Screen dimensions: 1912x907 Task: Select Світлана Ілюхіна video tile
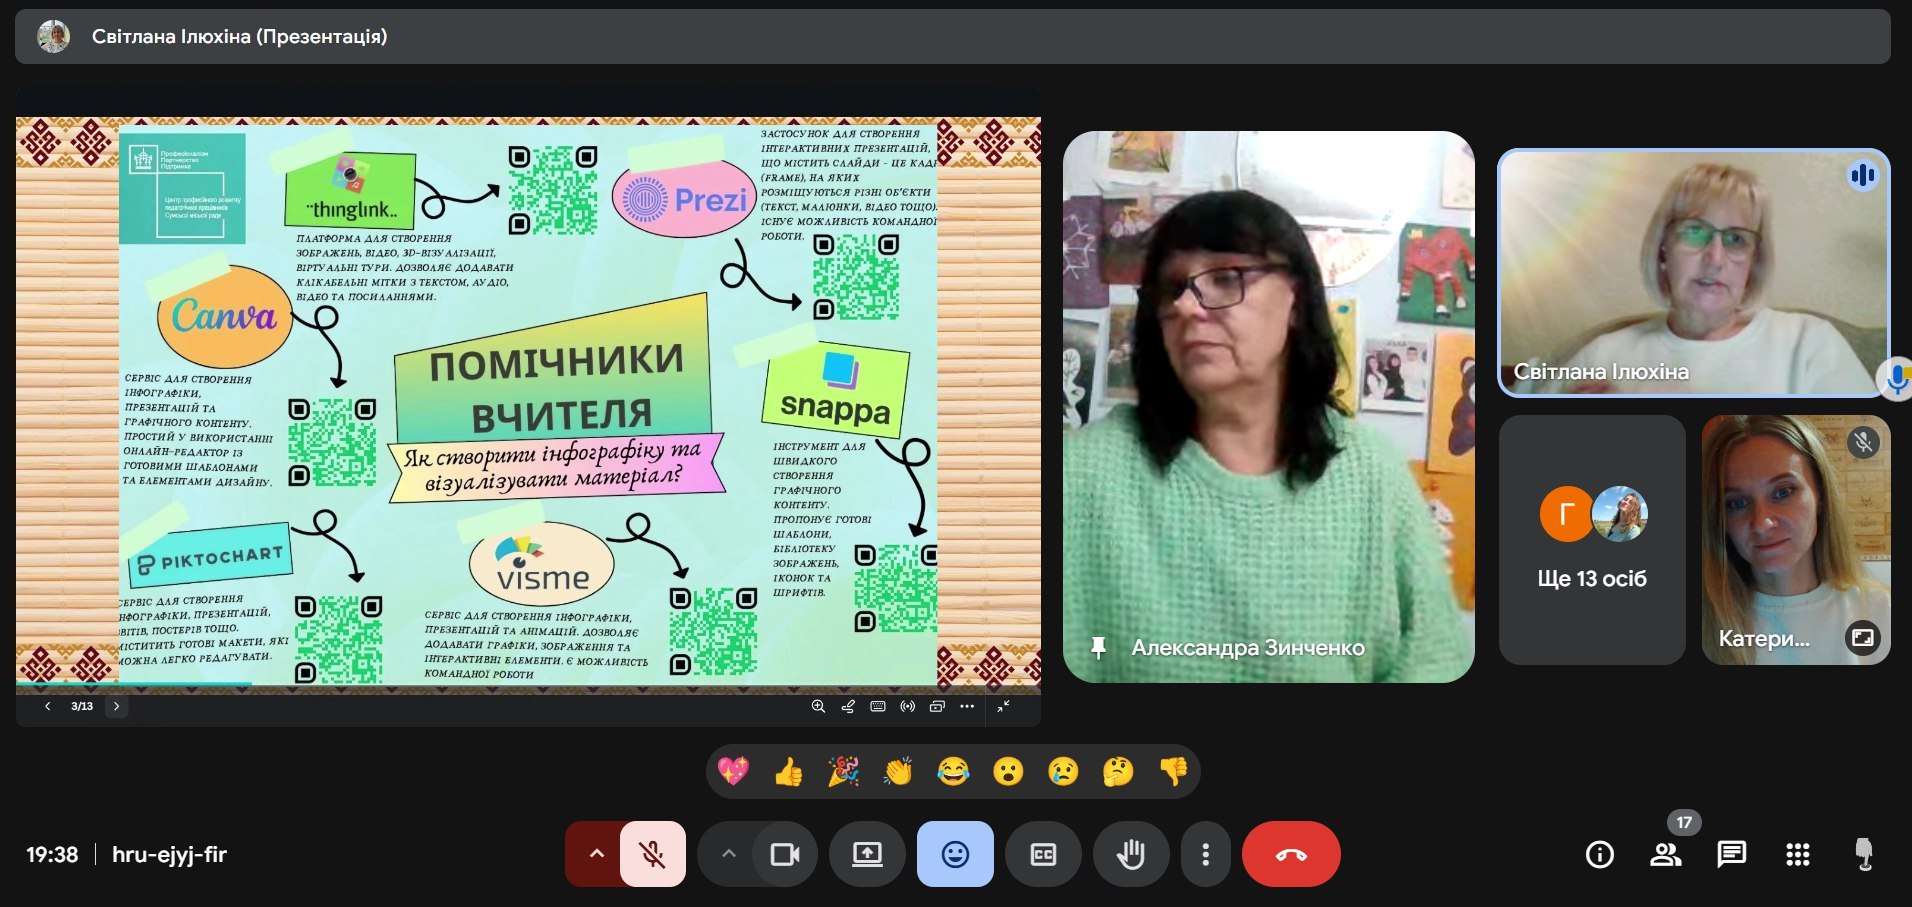pyautogui.click(x=1692, y=272)
